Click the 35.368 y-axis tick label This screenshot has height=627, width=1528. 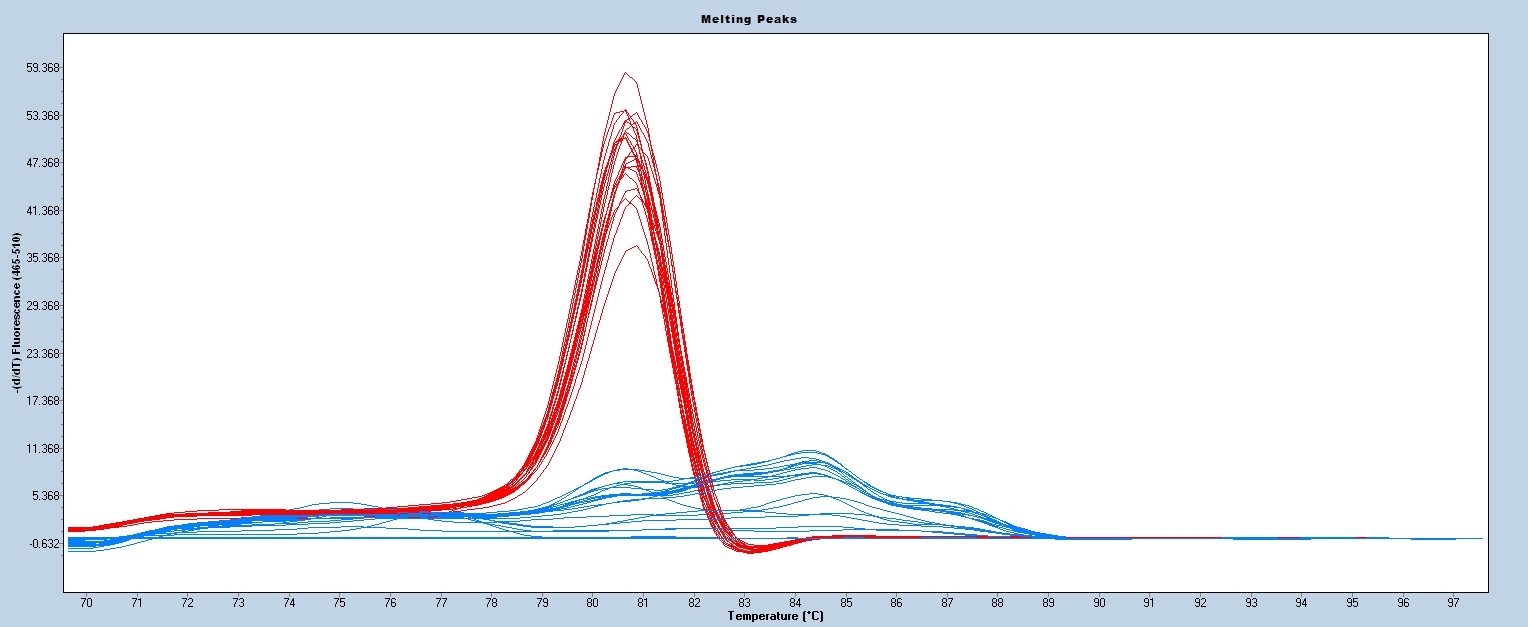tap(44, 258)
